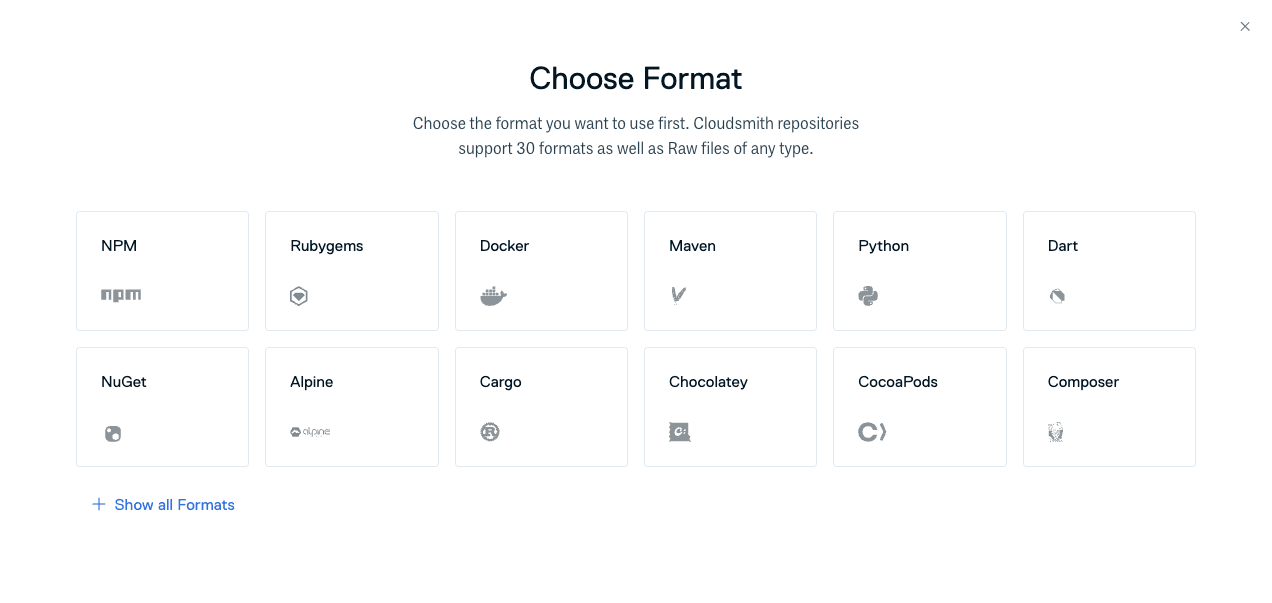
Task: Select the Composer format card title
Action: tap(1083, 382)
